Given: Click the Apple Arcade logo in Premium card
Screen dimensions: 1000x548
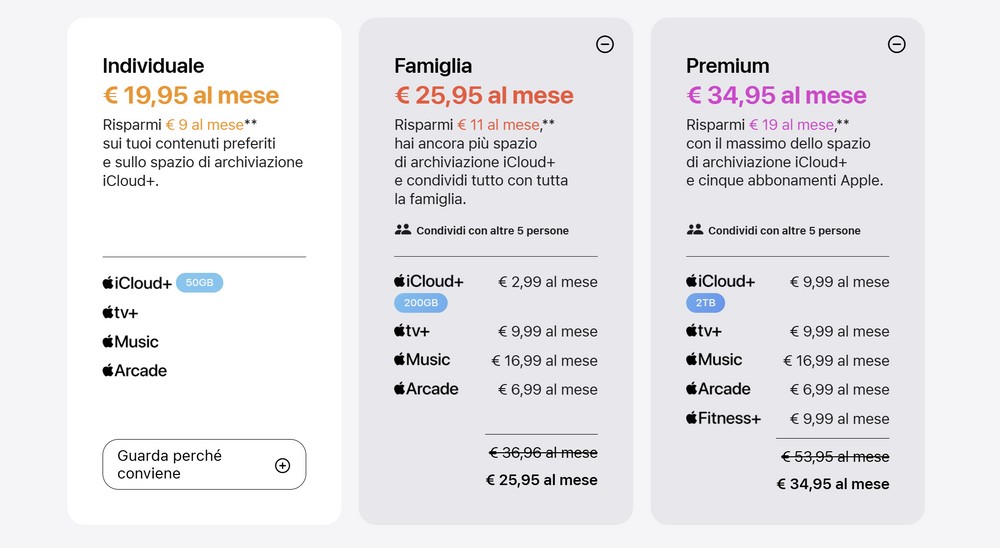Looking at the screenshot, I should 718,389.
